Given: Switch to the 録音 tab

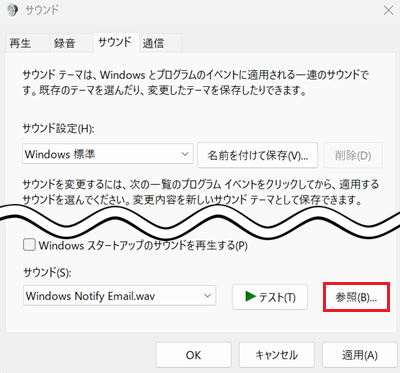Looking at the screenshot, I should click(x=71, y=43).
